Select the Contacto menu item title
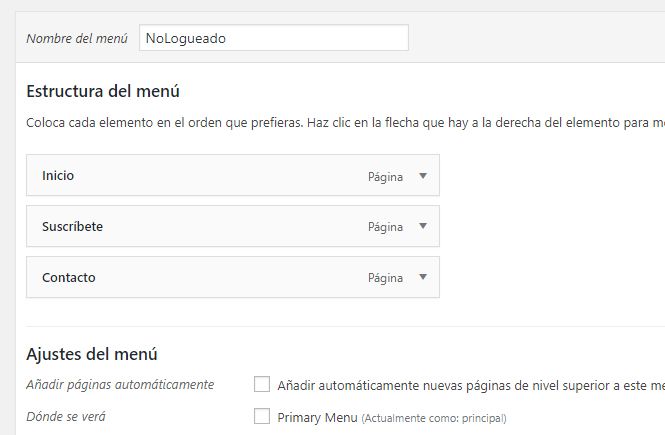Image resolution: width=665 pixels, height=435 pixels. 68,277
